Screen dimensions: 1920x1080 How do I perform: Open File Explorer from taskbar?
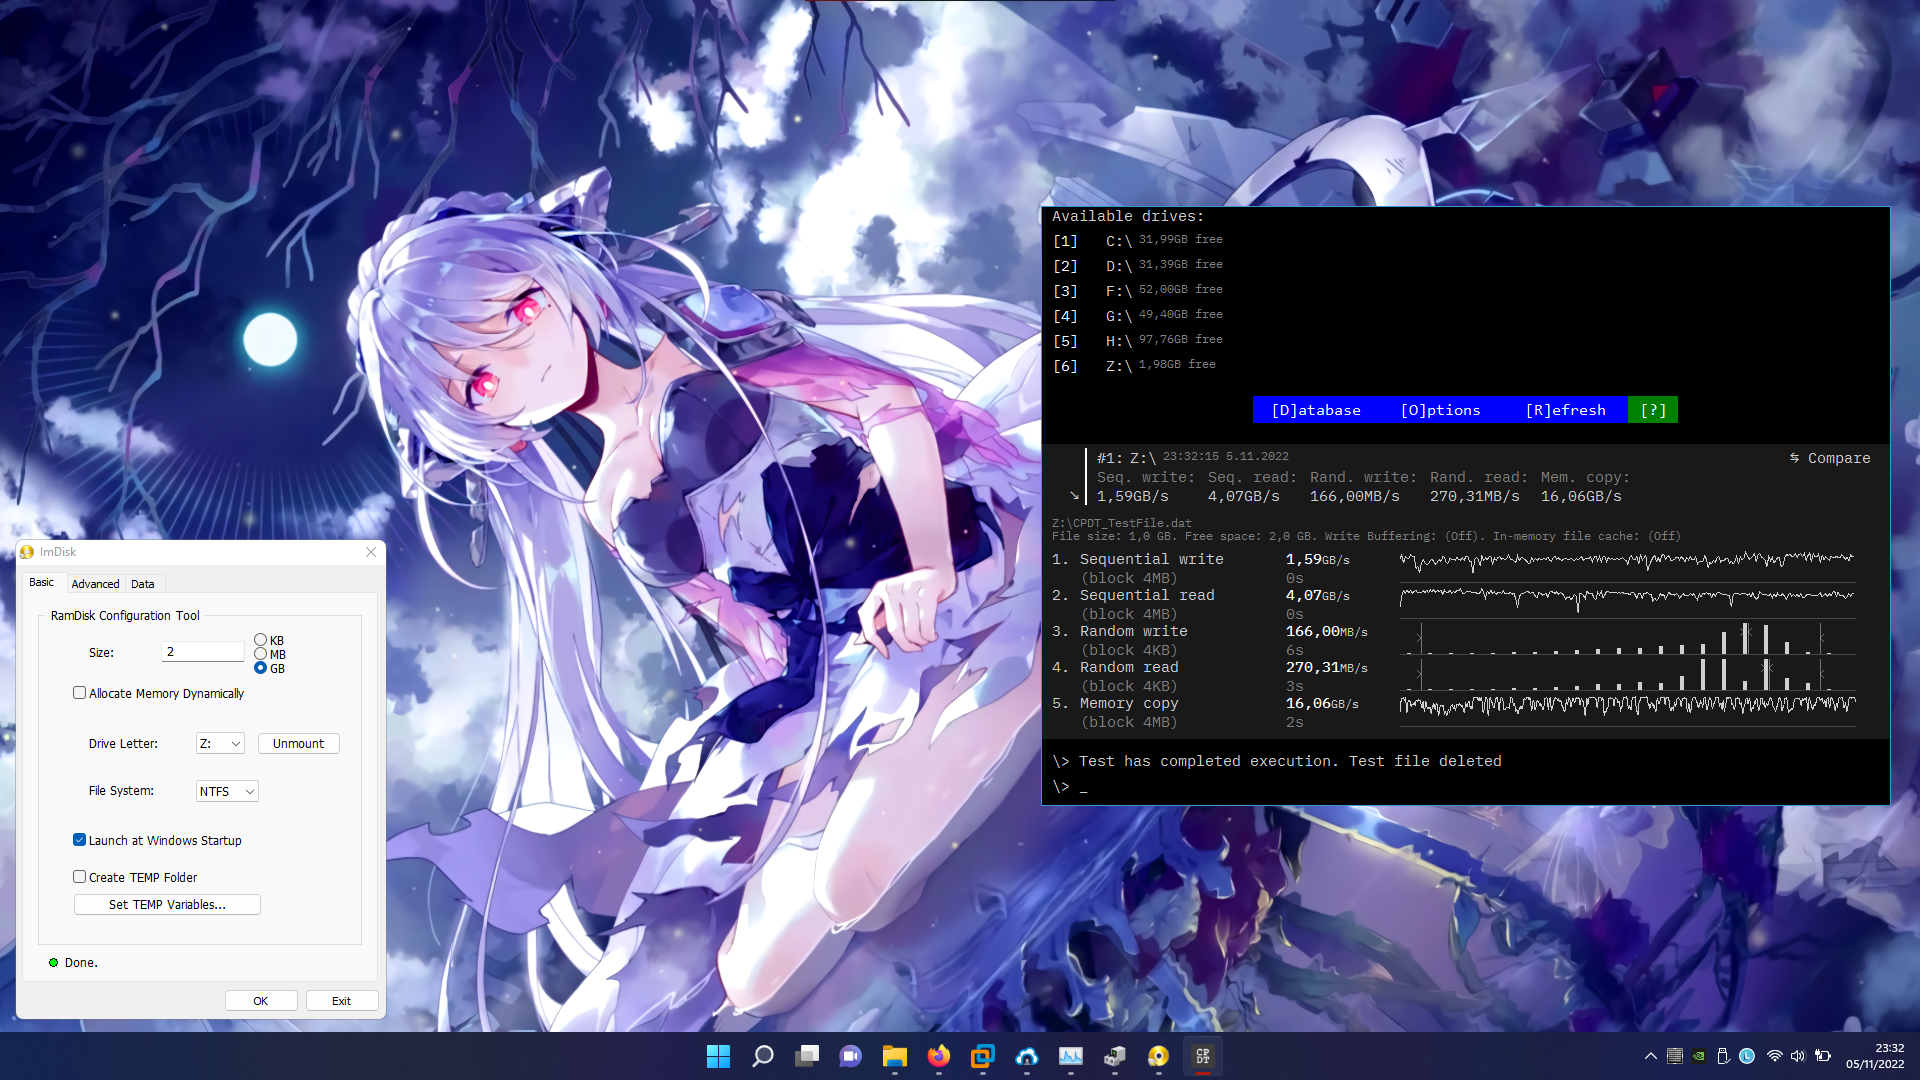[895, 1056]
